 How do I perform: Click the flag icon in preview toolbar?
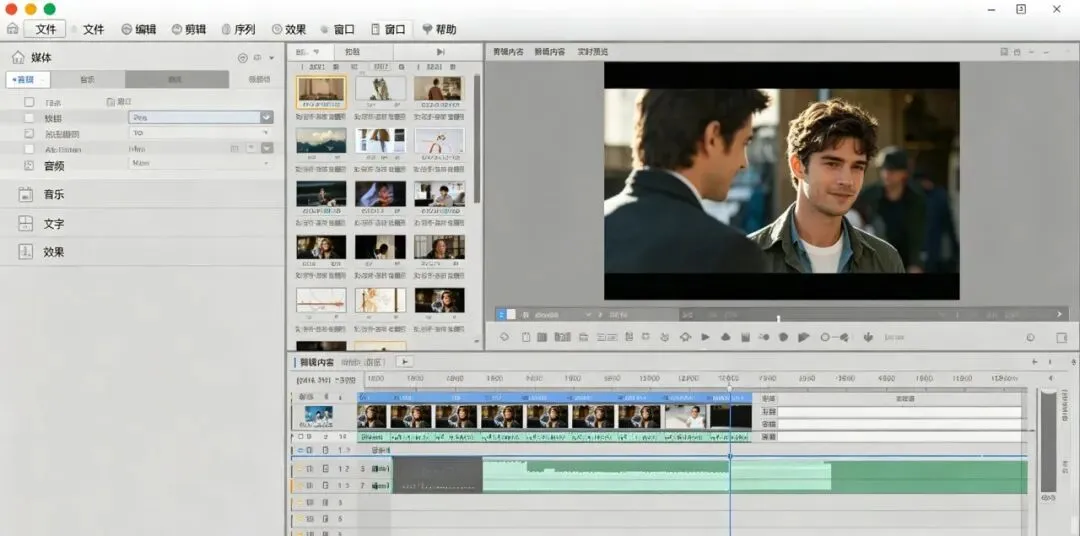coord(803,337)
